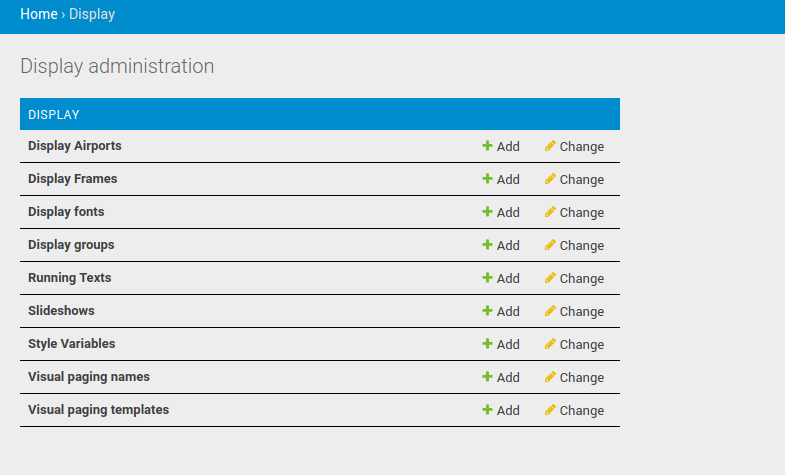The height and width of the screenshot is (475, 785).
Task: Click the DISPLAY section header
Action: click(54, 115)
